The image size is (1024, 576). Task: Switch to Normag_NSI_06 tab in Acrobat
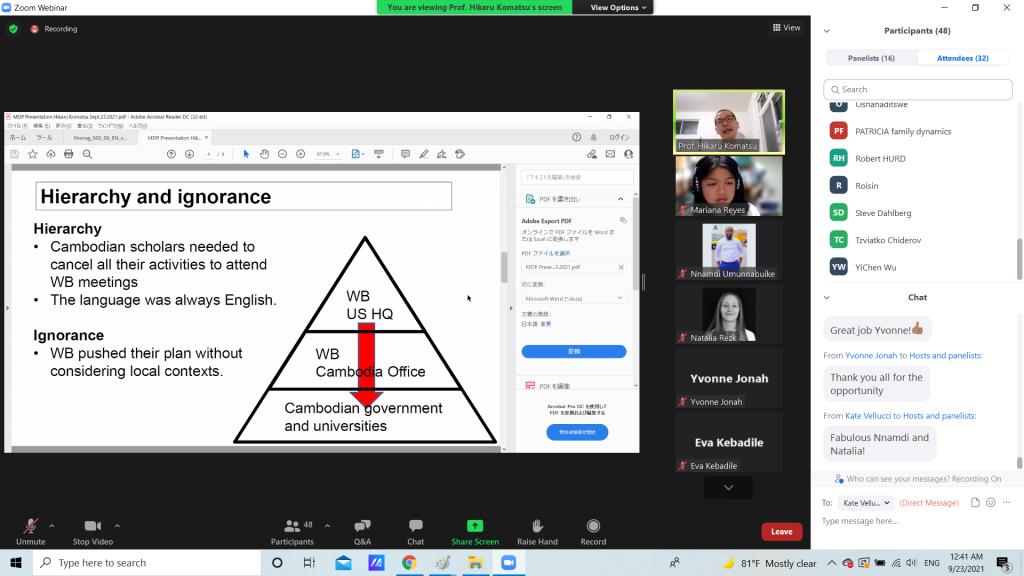click(x=99, y=138)
